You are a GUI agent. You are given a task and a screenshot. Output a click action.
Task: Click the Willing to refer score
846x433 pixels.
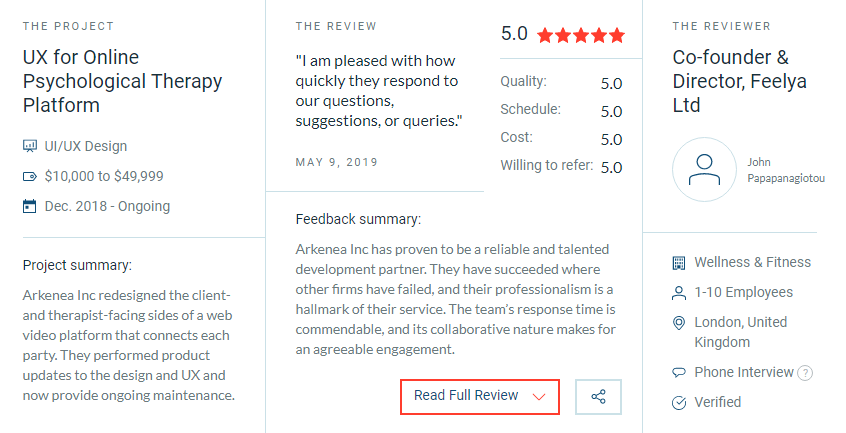coord(611,167)
